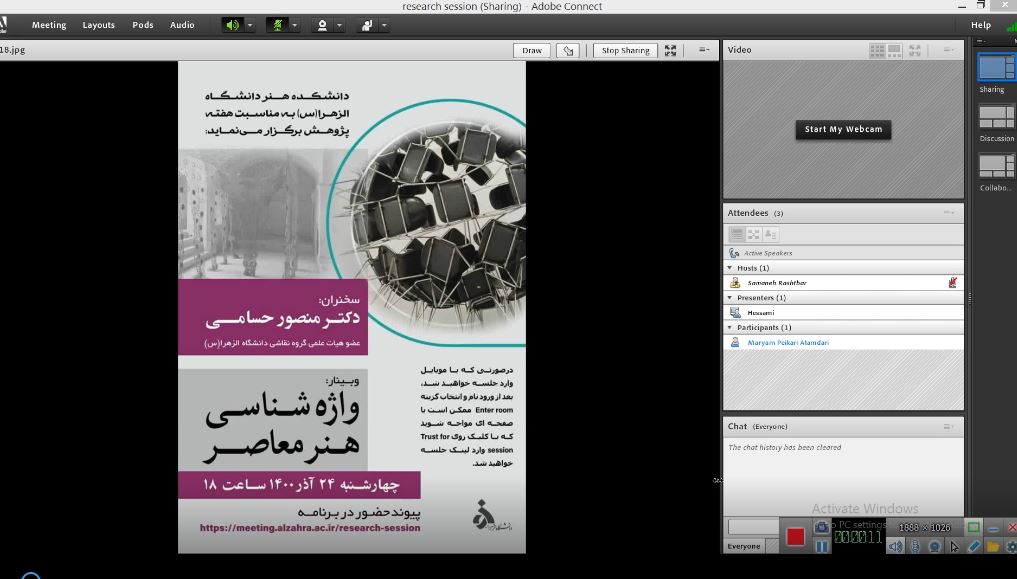1017x579 pixels.
Task: Toggle full screen for the Share pod
Action: click(671, 50)
